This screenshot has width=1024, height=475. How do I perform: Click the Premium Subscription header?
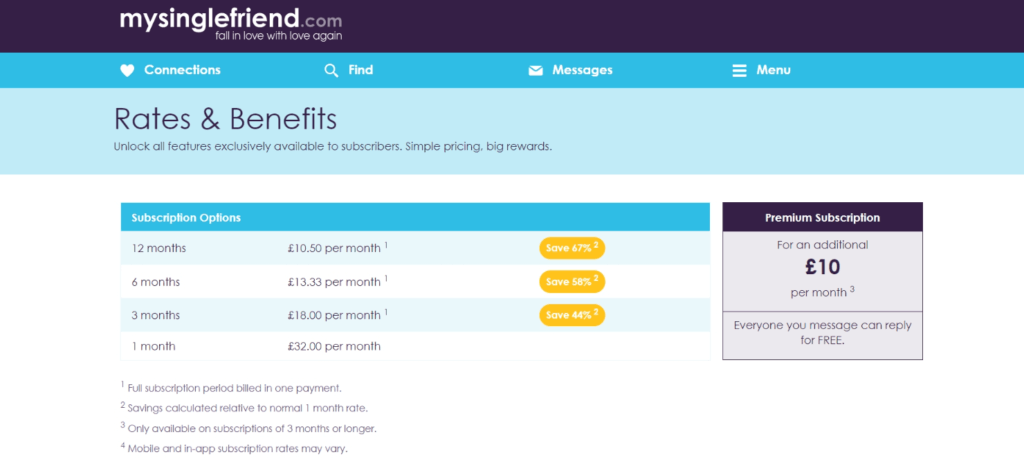[822, 217]
